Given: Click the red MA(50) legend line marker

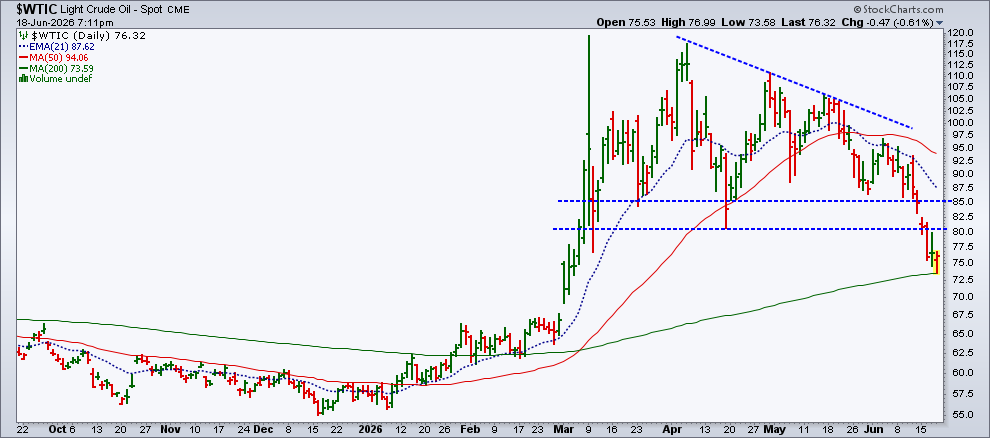Looking at the screenshot, I should (23, 57).
